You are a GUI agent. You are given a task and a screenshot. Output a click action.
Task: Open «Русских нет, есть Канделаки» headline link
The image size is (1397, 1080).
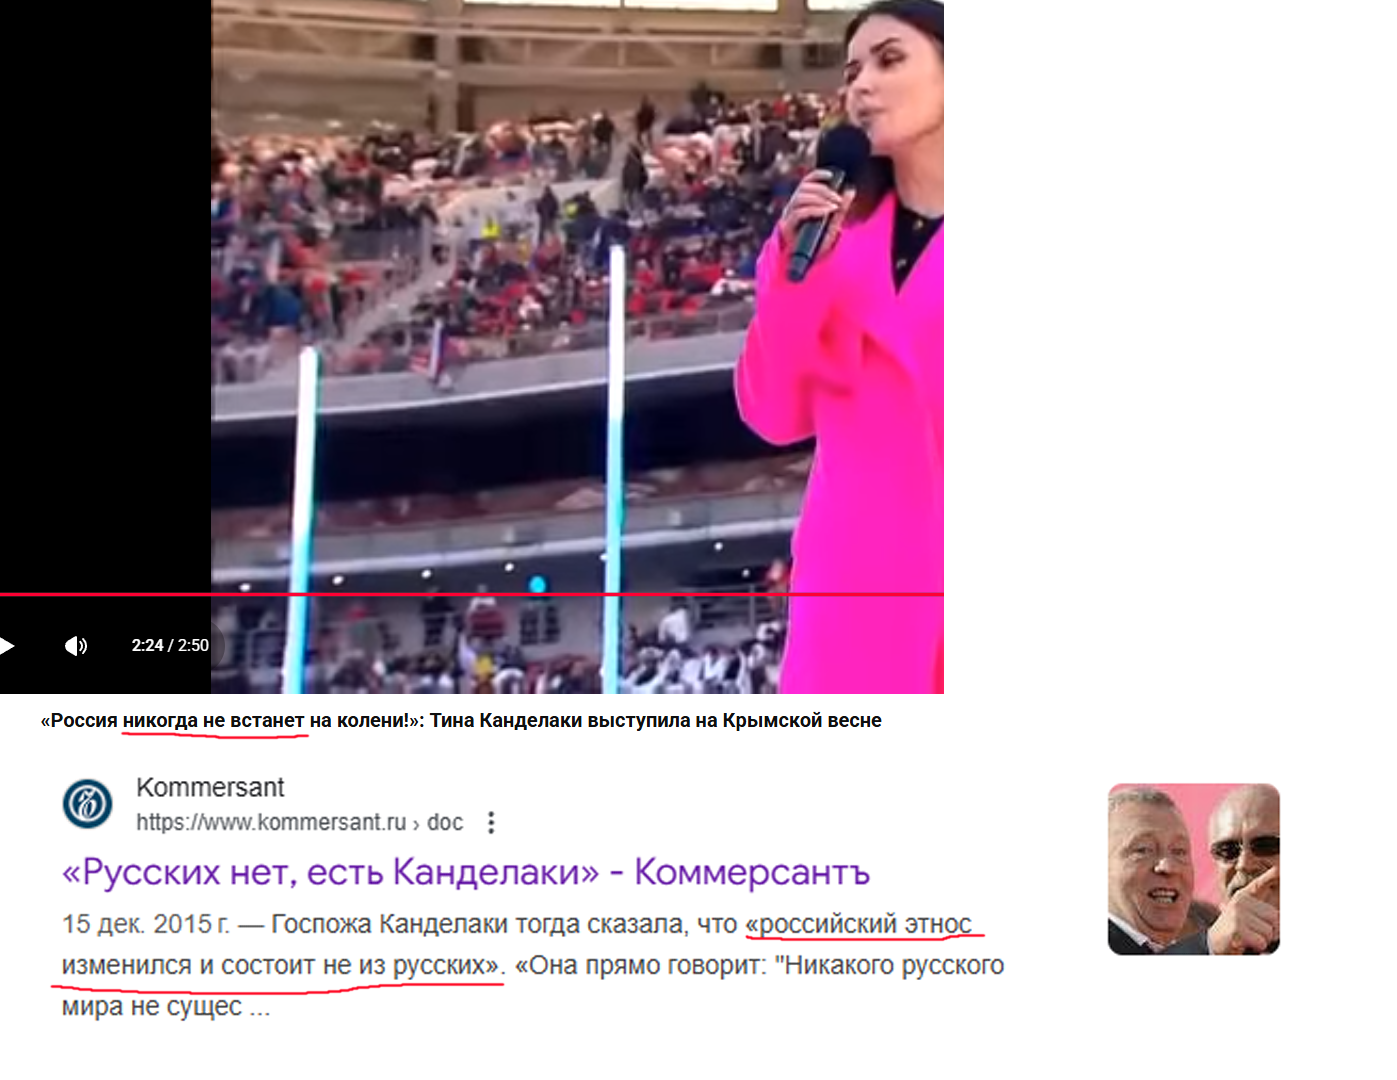coord(466,872)
